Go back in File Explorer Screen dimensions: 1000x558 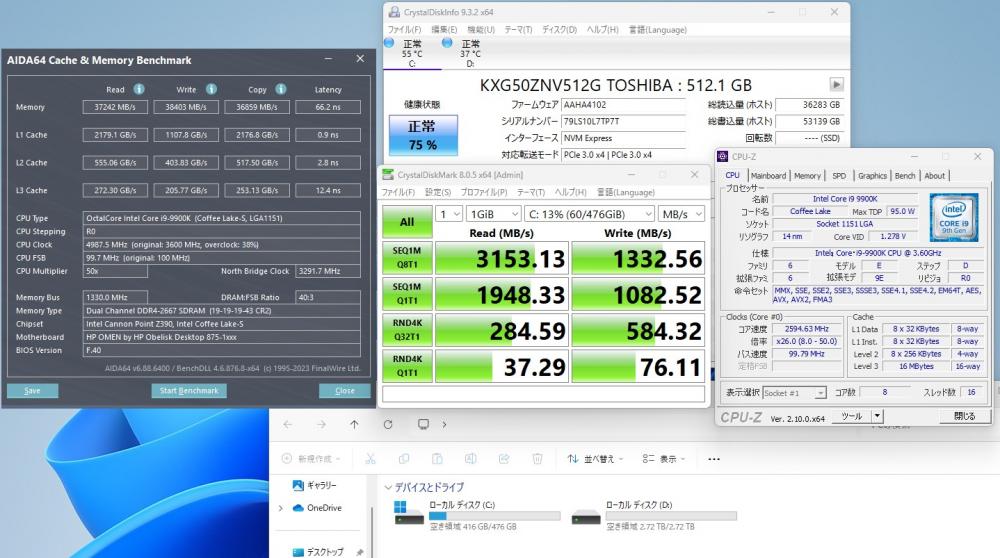288,424
